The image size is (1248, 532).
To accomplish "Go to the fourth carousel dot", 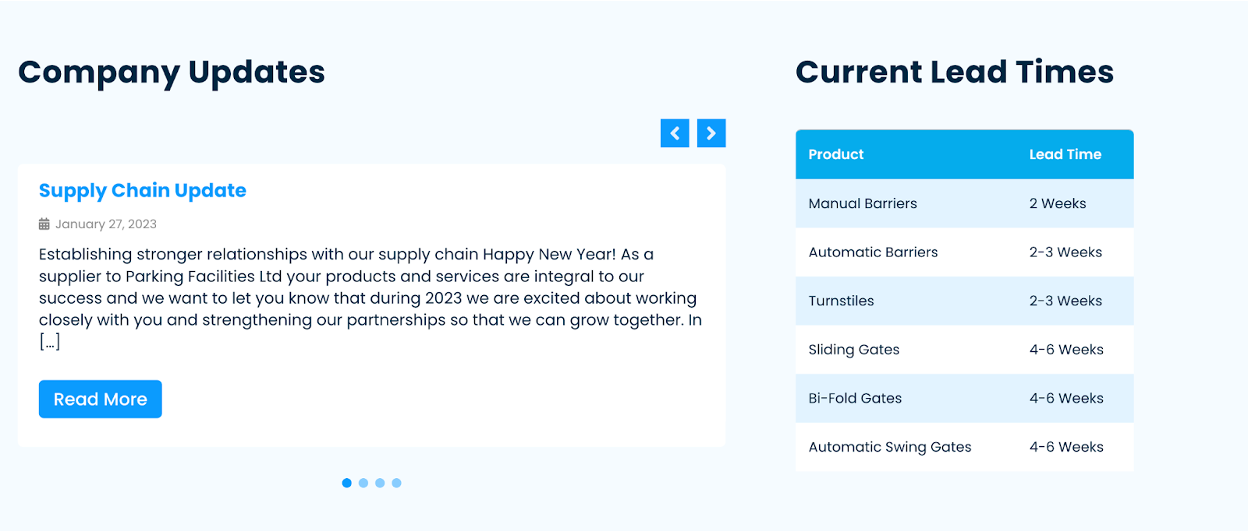I will 397,483.
